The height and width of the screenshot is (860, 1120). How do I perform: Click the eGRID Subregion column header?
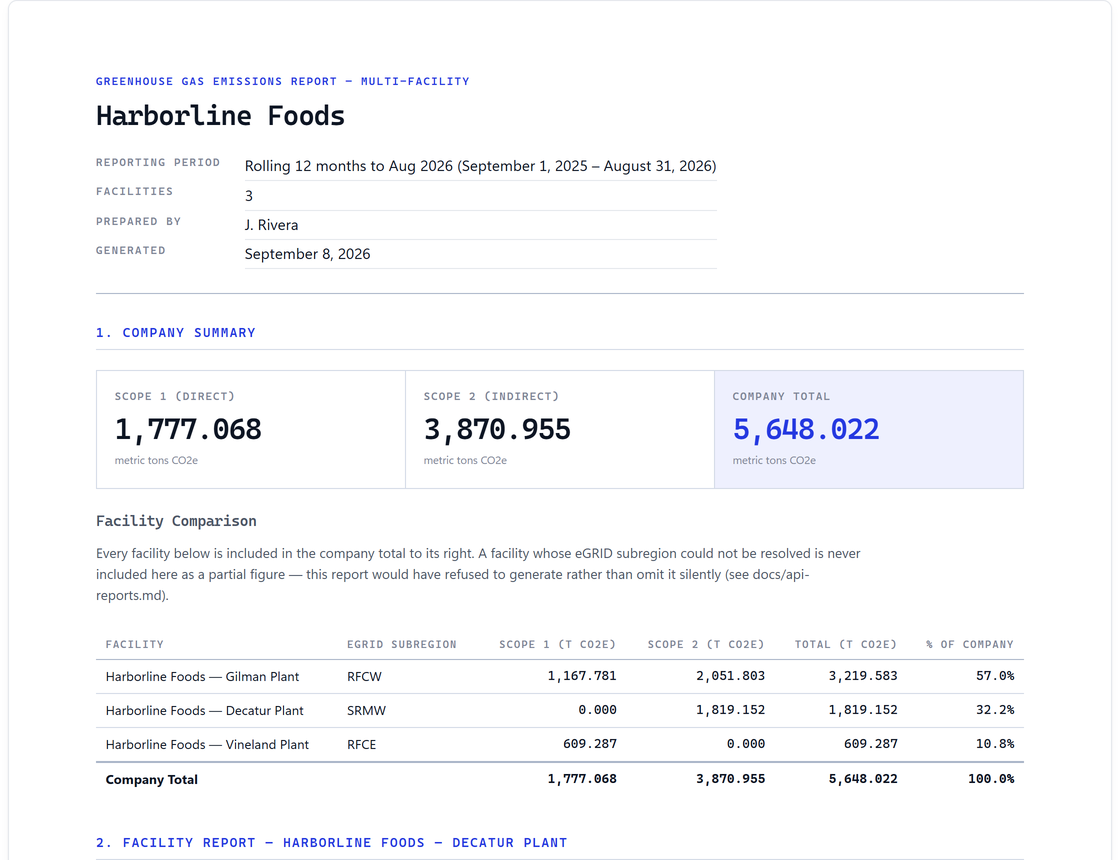pos(401,644)
